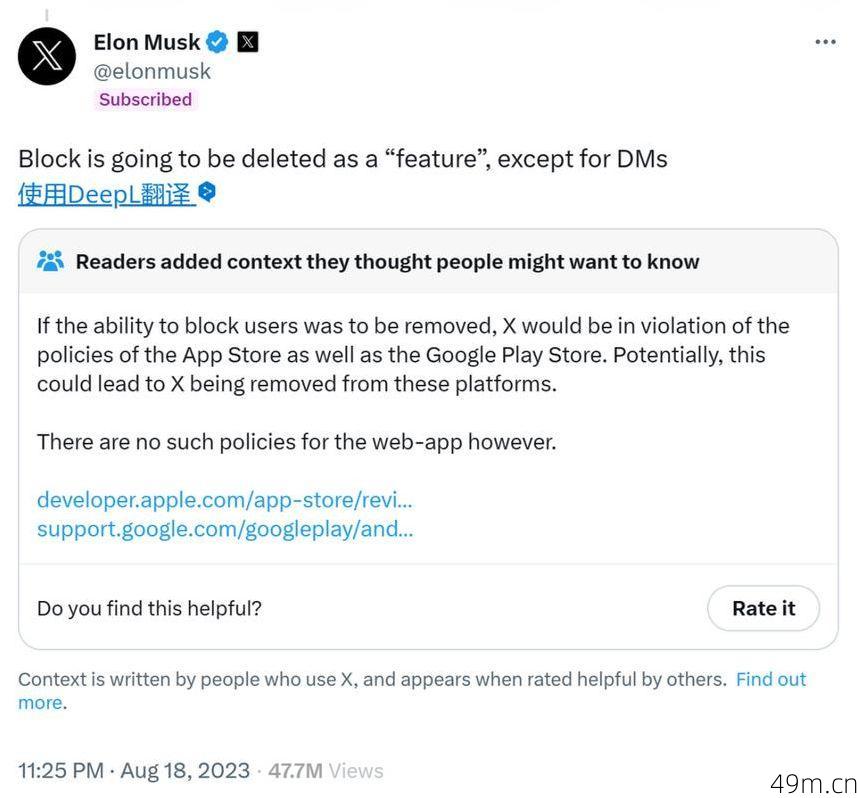Viewport: 857px width, 798px height.
Task: Open the support.google.com googleplay link
Action: click(225, 529)
